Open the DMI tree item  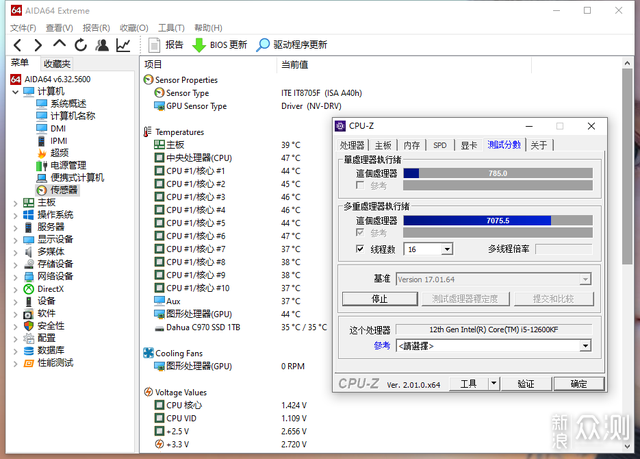(x=58, y=129)
